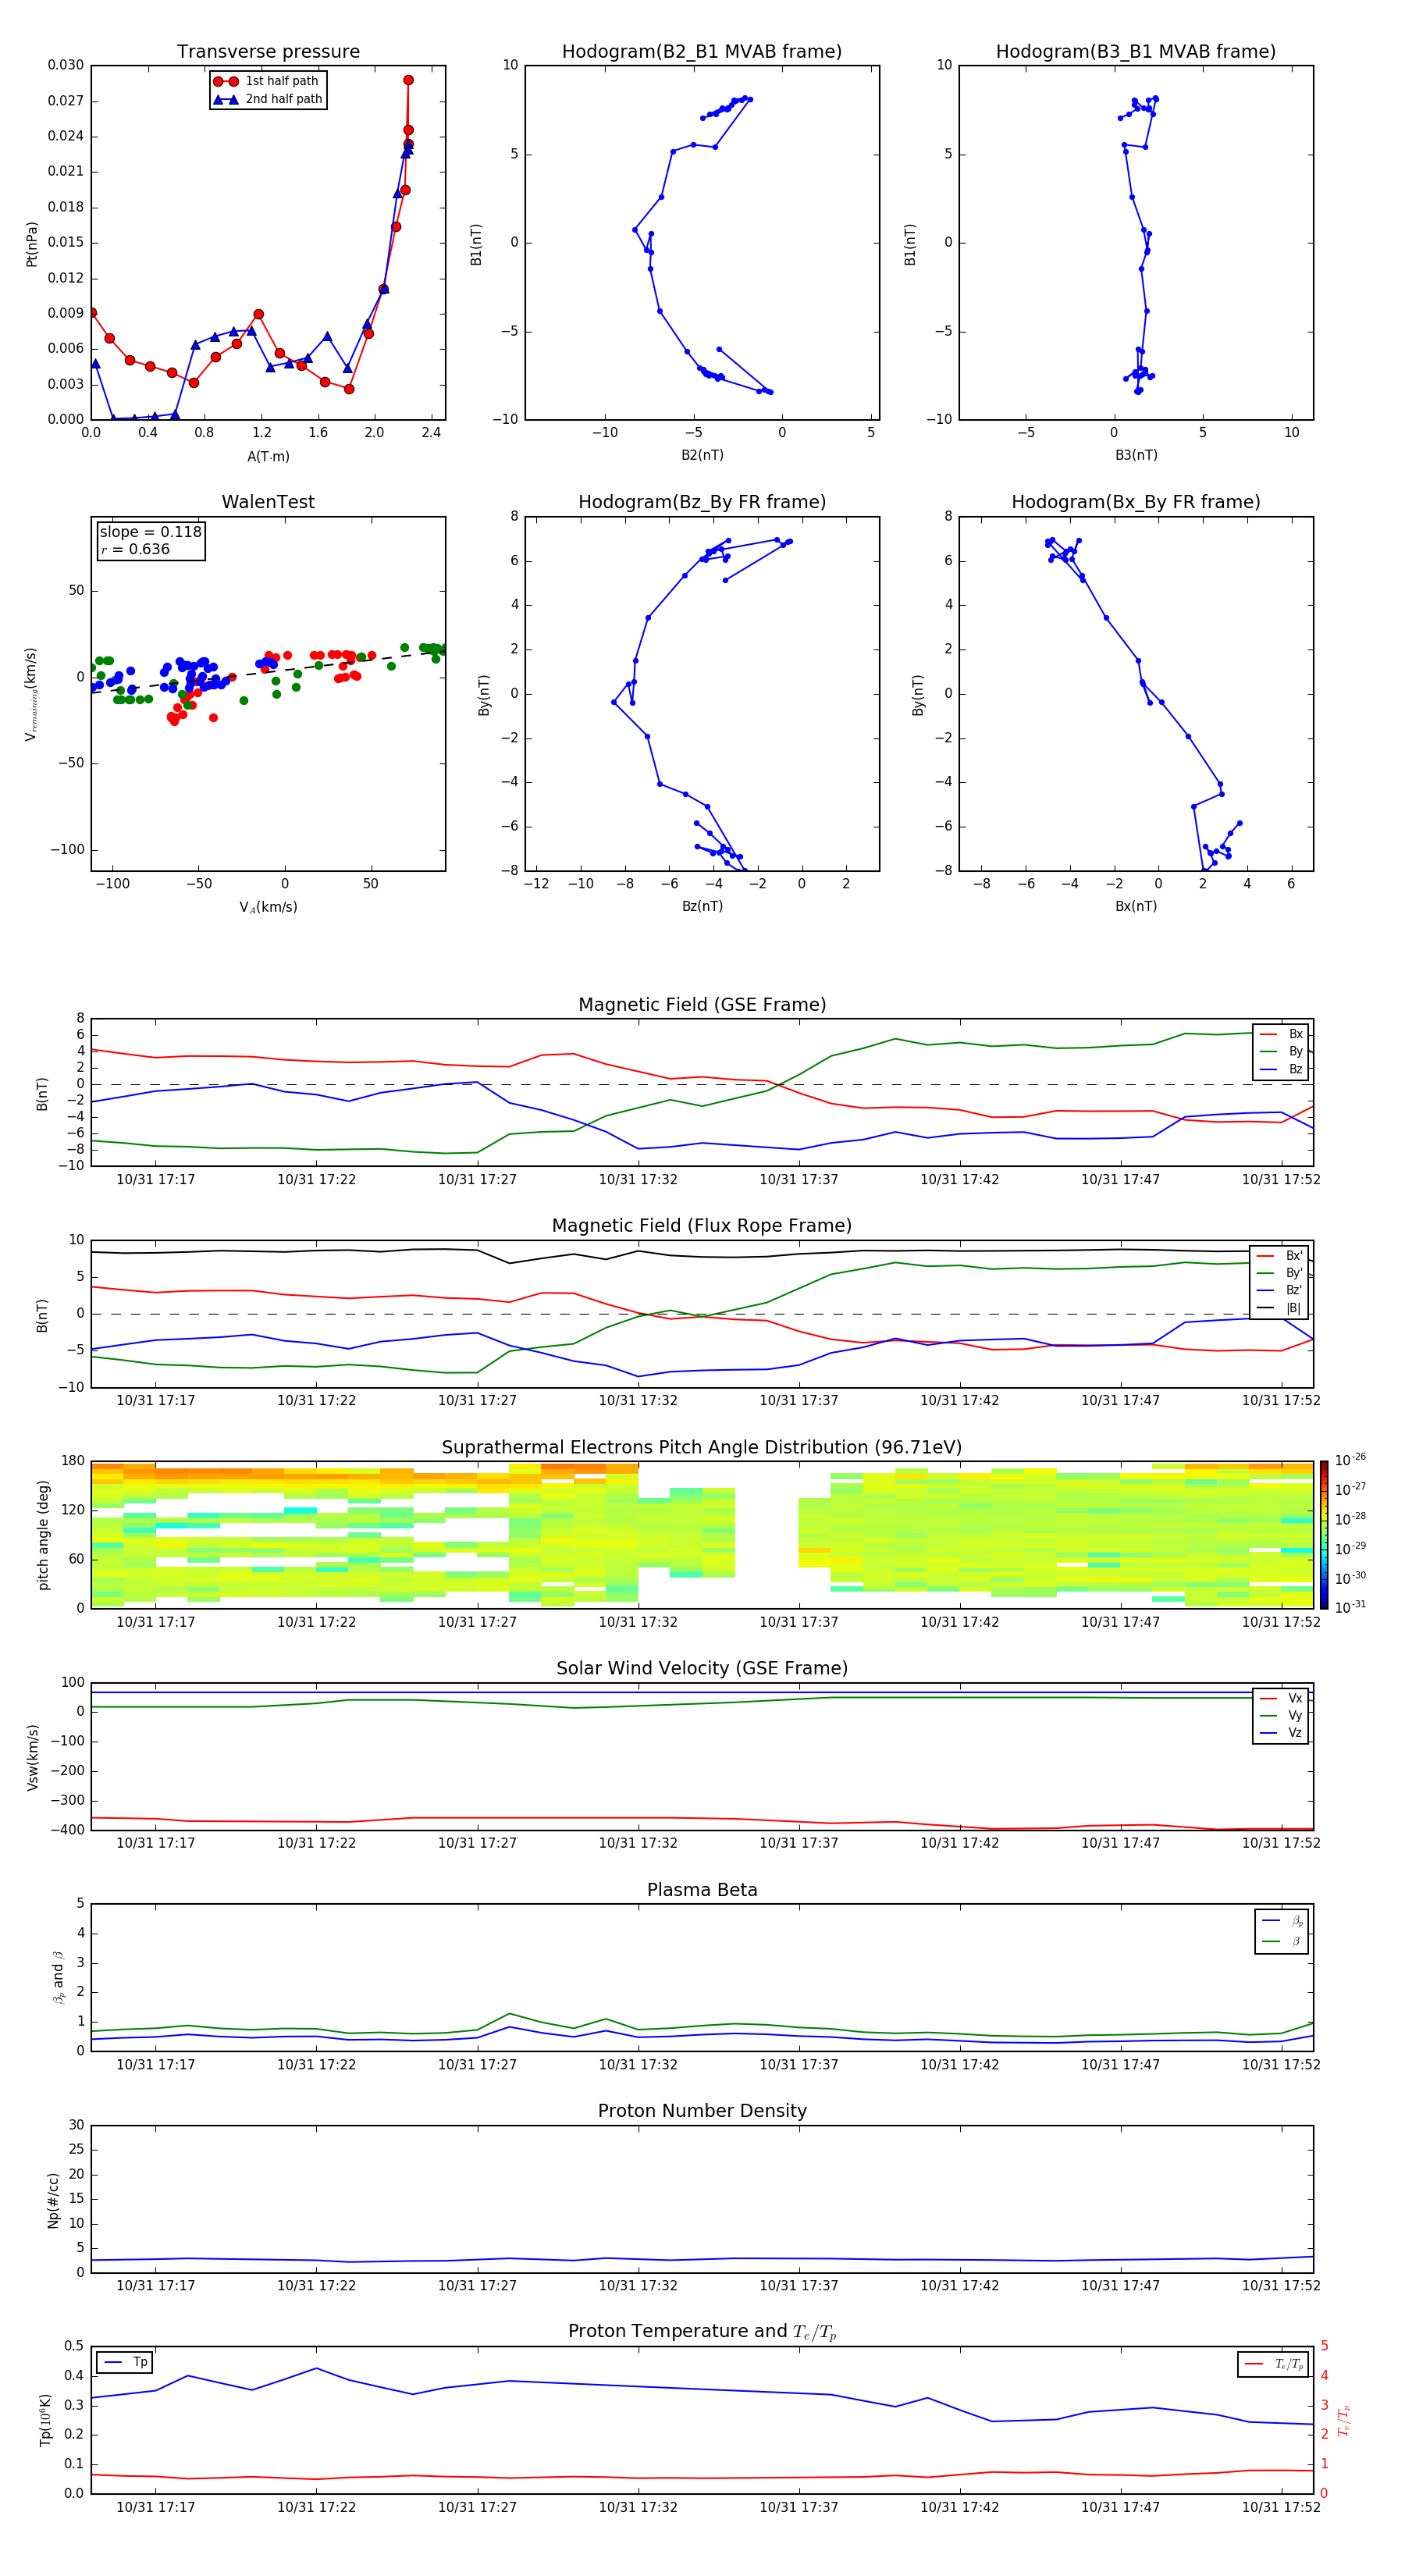The image size is (1405, 2576).
Task: Click the "B3(nT)" x-axis label
Action: [x=1136, y=455]
